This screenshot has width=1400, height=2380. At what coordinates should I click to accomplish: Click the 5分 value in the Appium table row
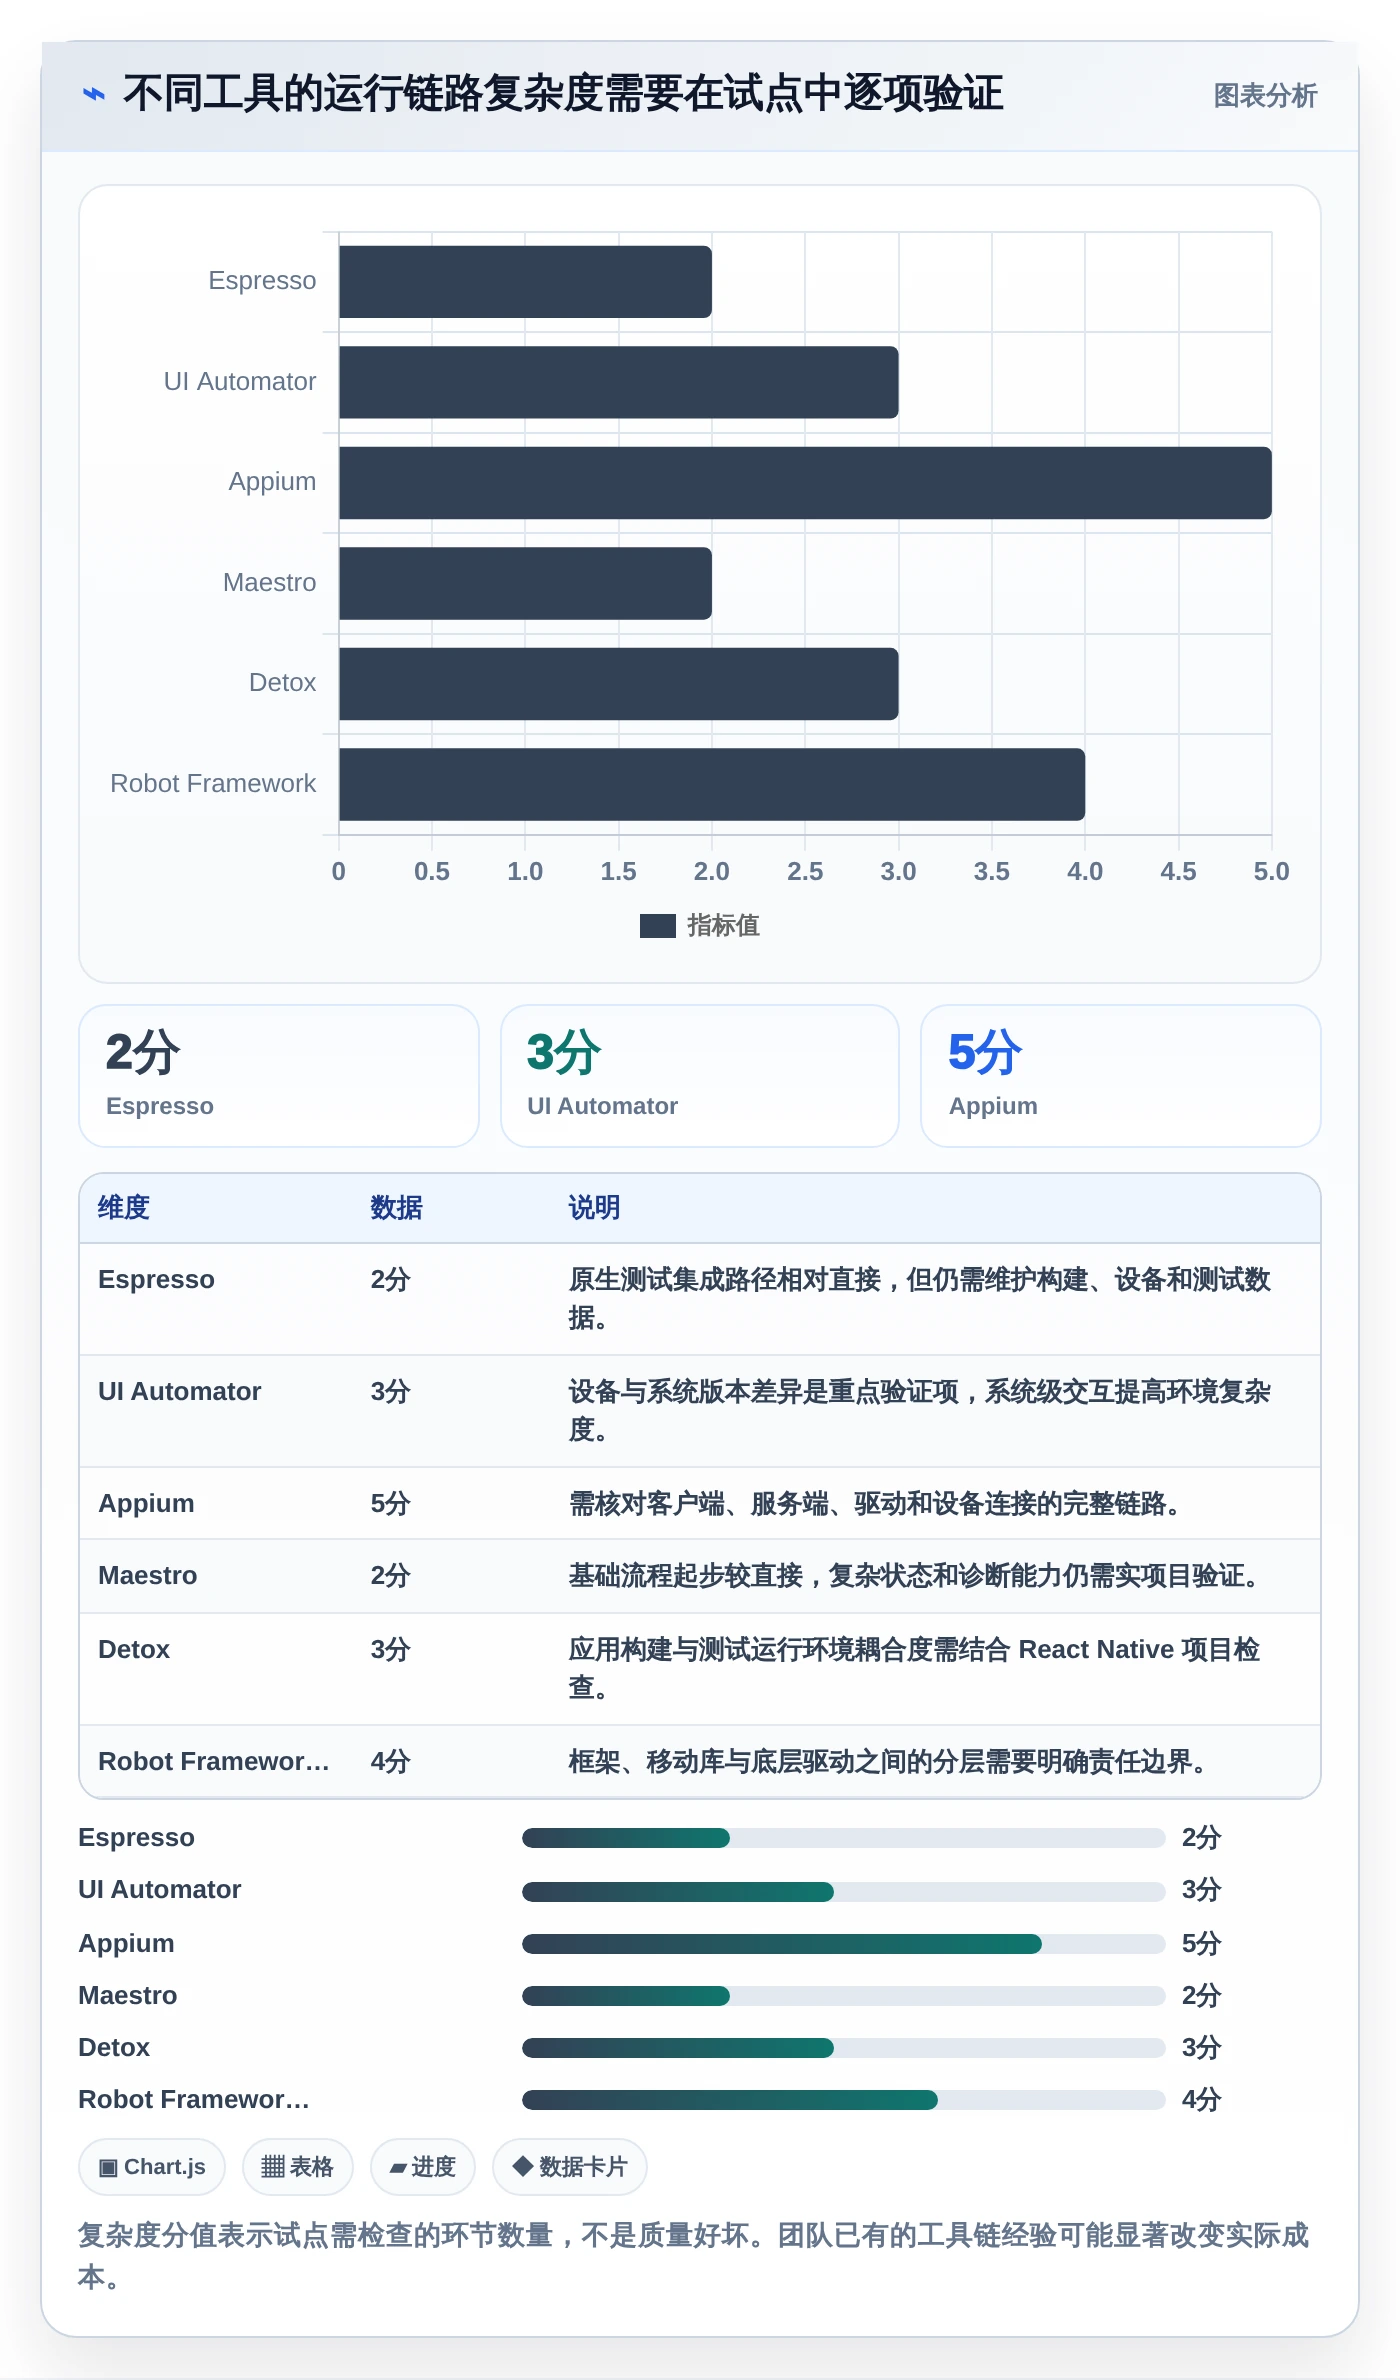390,1504
